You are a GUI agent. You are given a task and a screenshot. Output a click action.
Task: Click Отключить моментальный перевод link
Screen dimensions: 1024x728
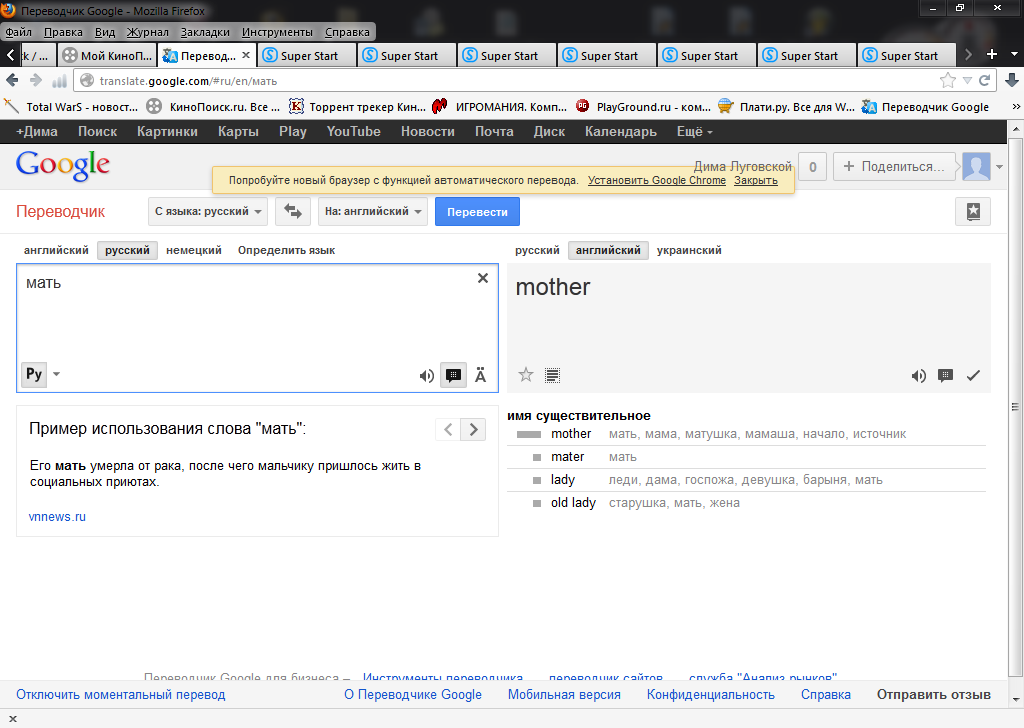tap(121, 695)
